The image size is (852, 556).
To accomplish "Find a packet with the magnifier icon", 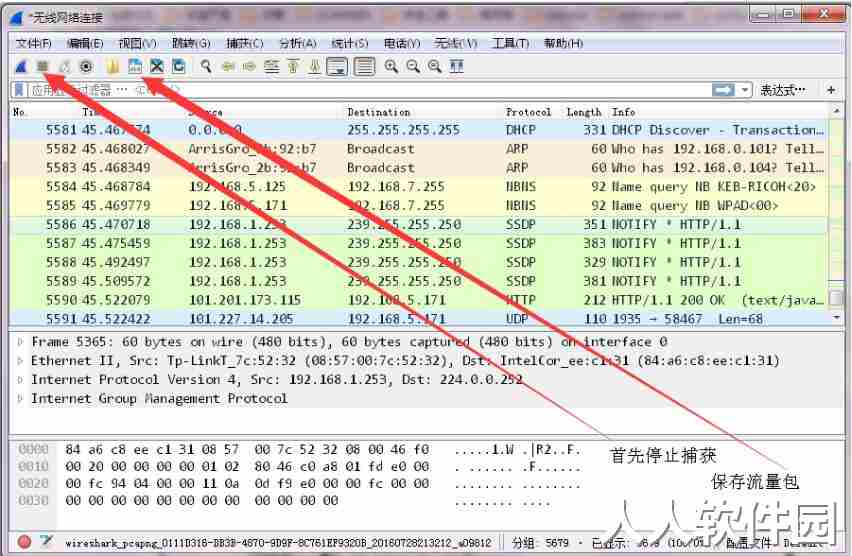I will (206, 67).
